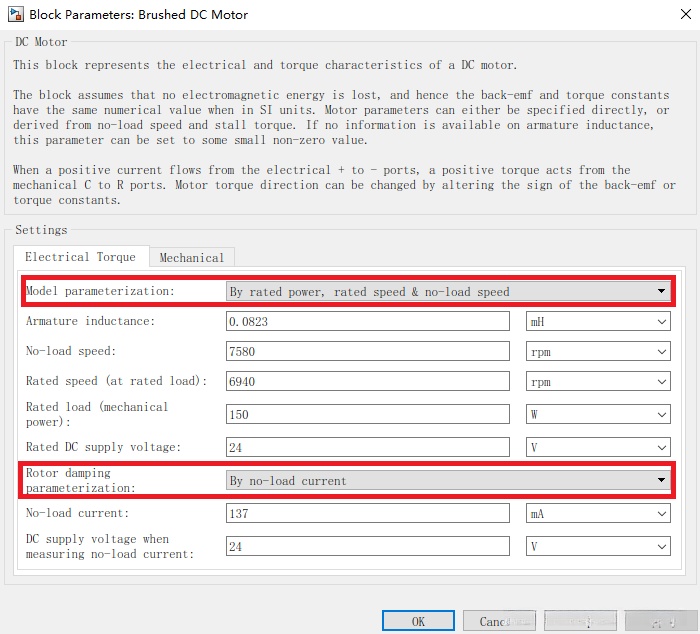700x634 pixels.
Task: Click DC supply voltage when measuring field
Action: (367, 546)
